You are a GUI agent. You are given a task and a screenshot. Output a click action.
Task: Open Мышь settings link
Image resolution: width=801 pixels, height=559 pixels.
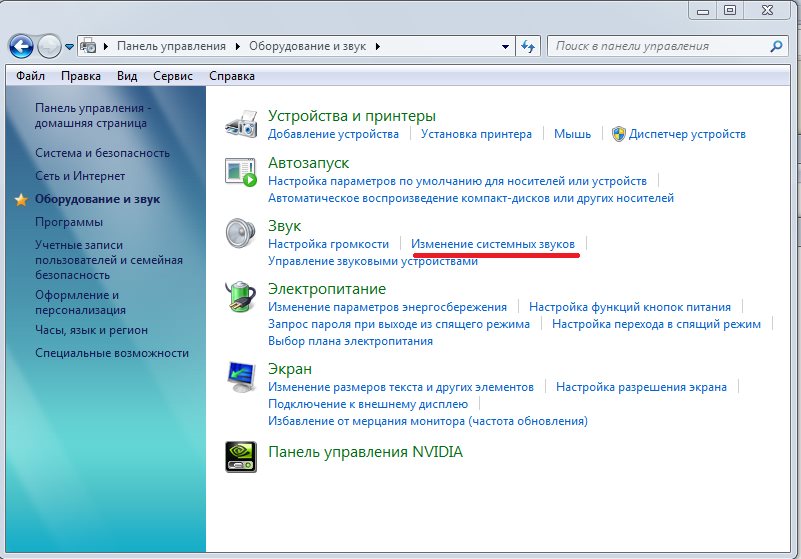(572, 134)
